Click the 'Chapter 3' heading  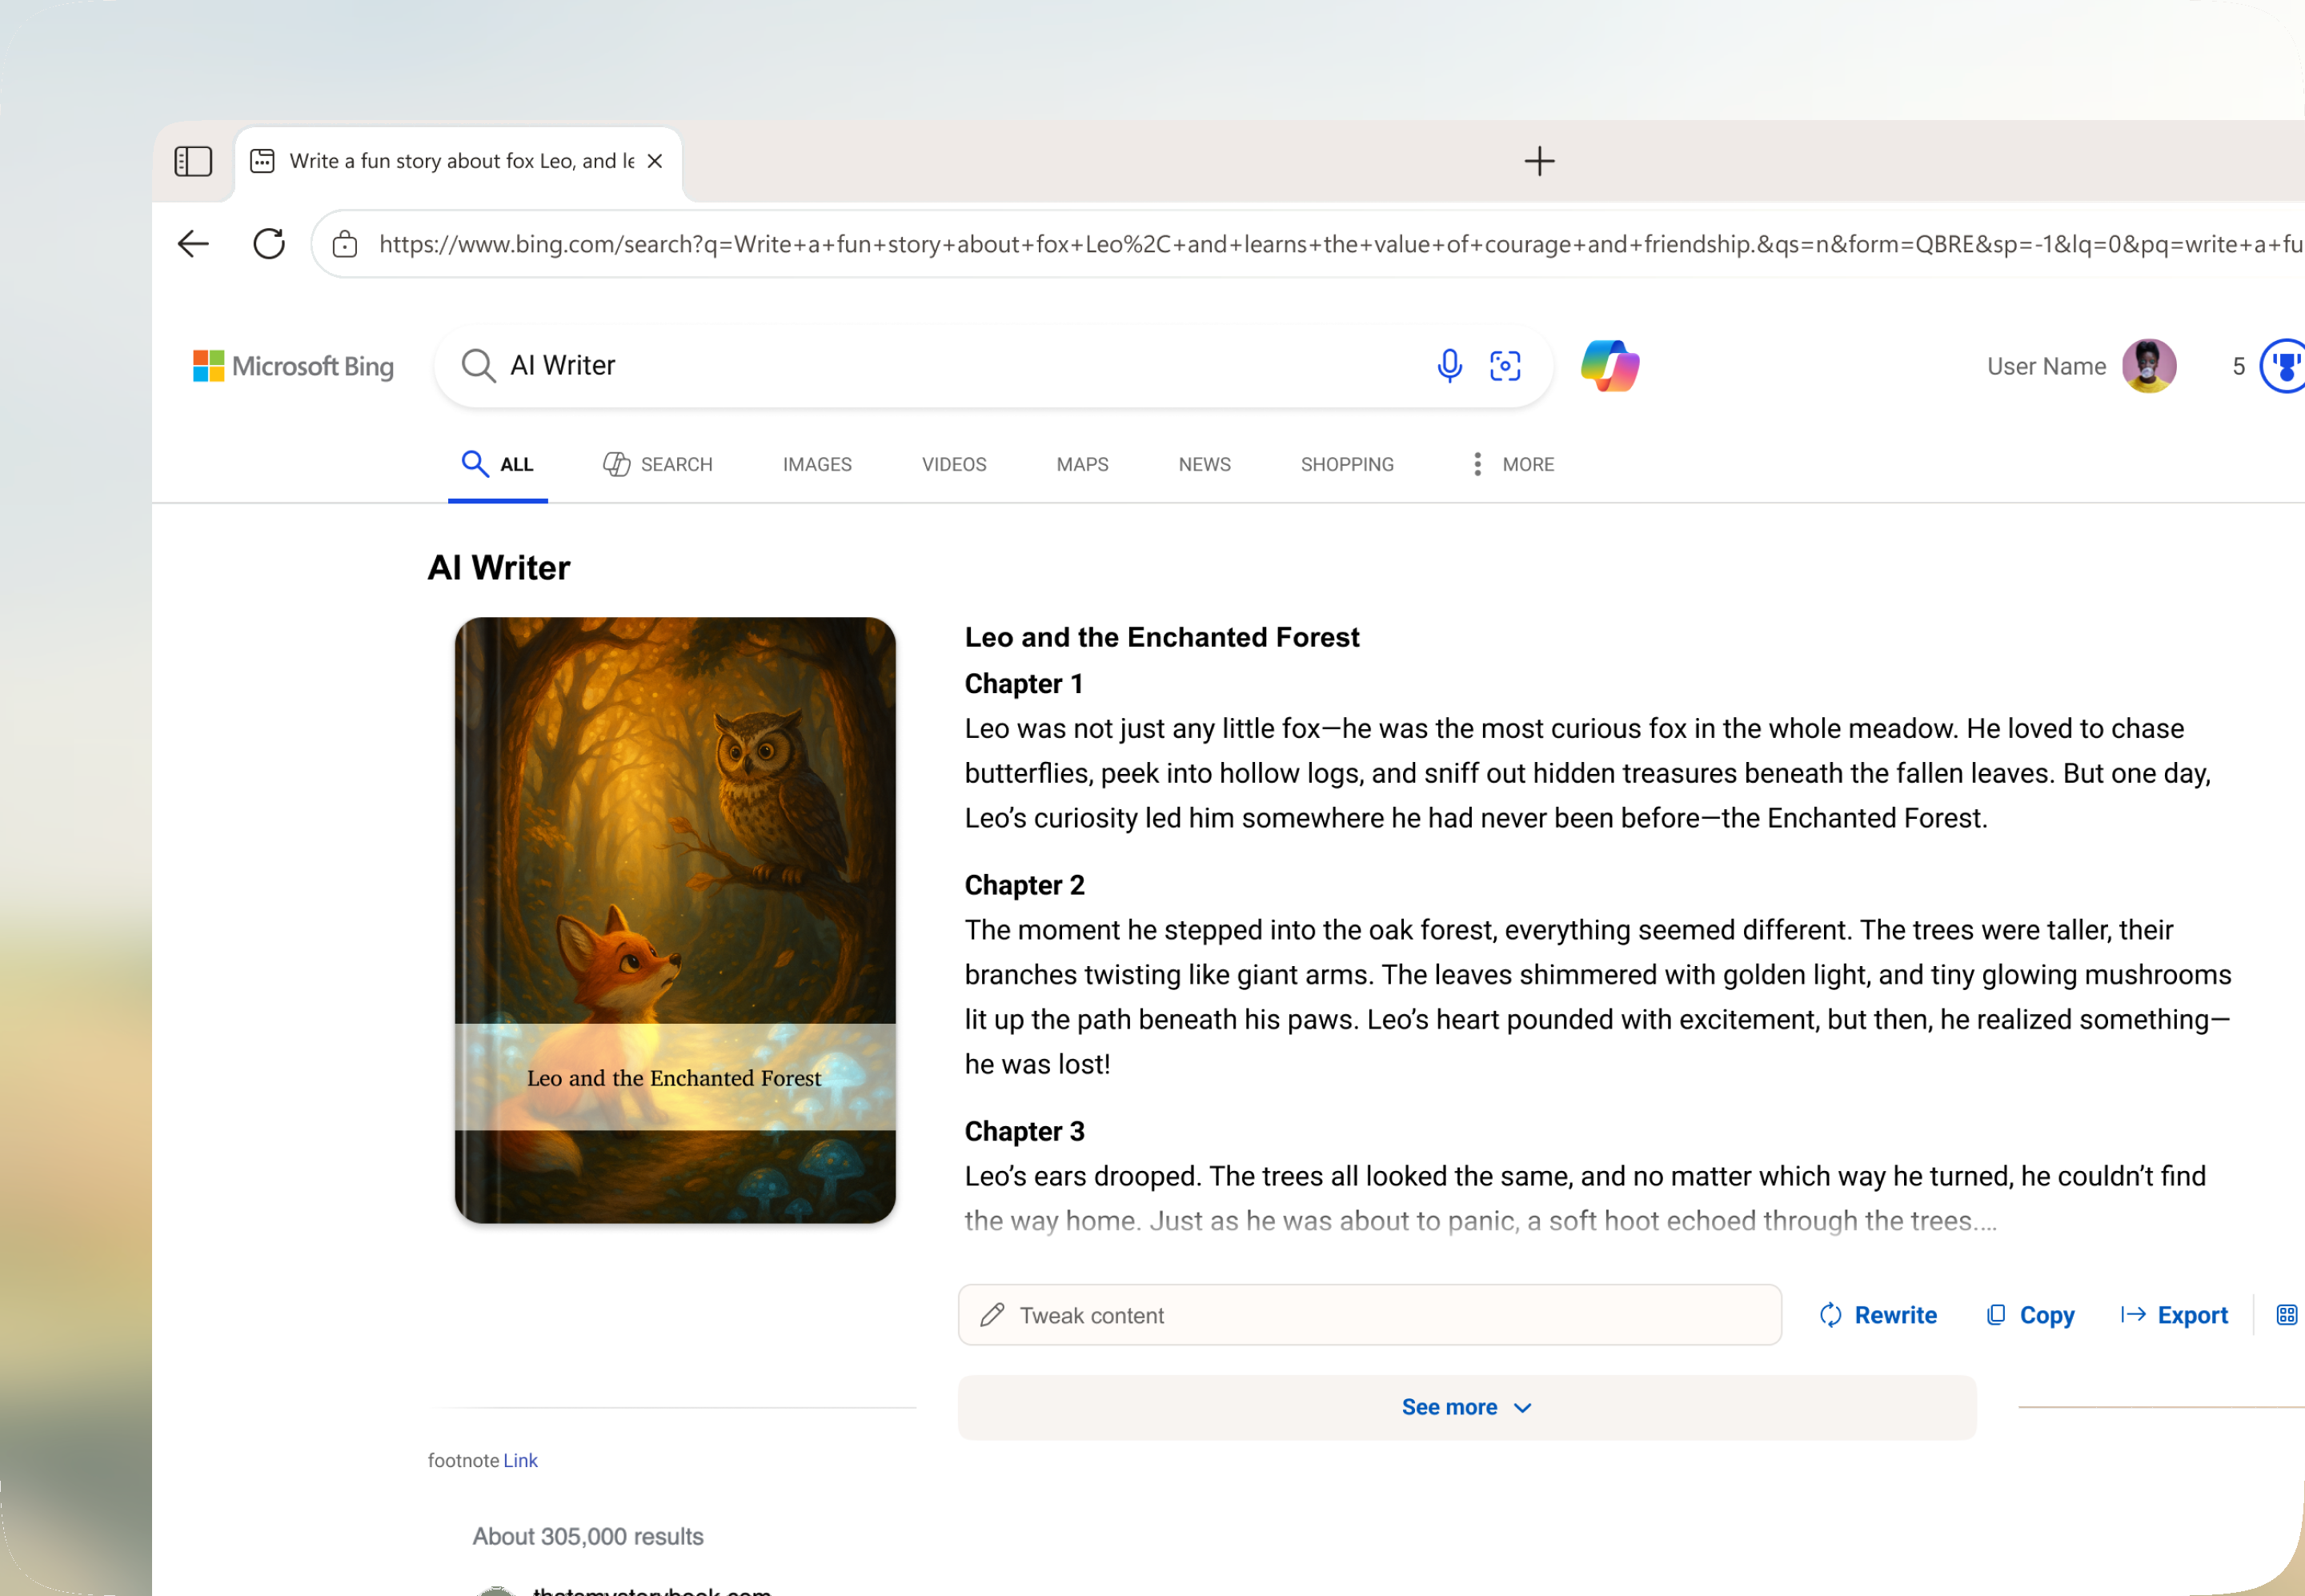click(1025, 1131)
